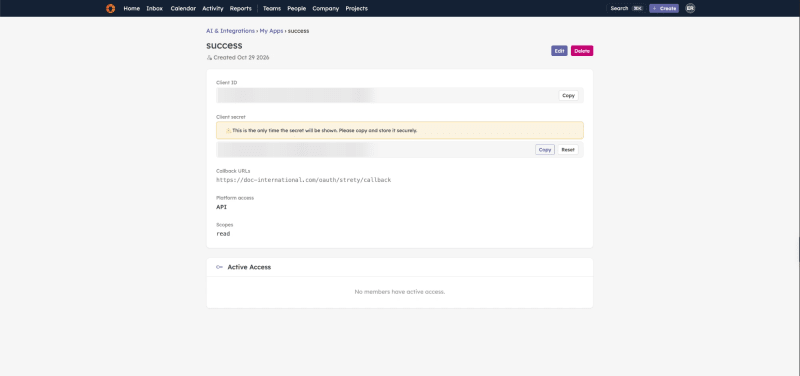Screen dimensions: 800x376
Task: Follow the My Apps breadcrumb link
Action: [271, 31]
